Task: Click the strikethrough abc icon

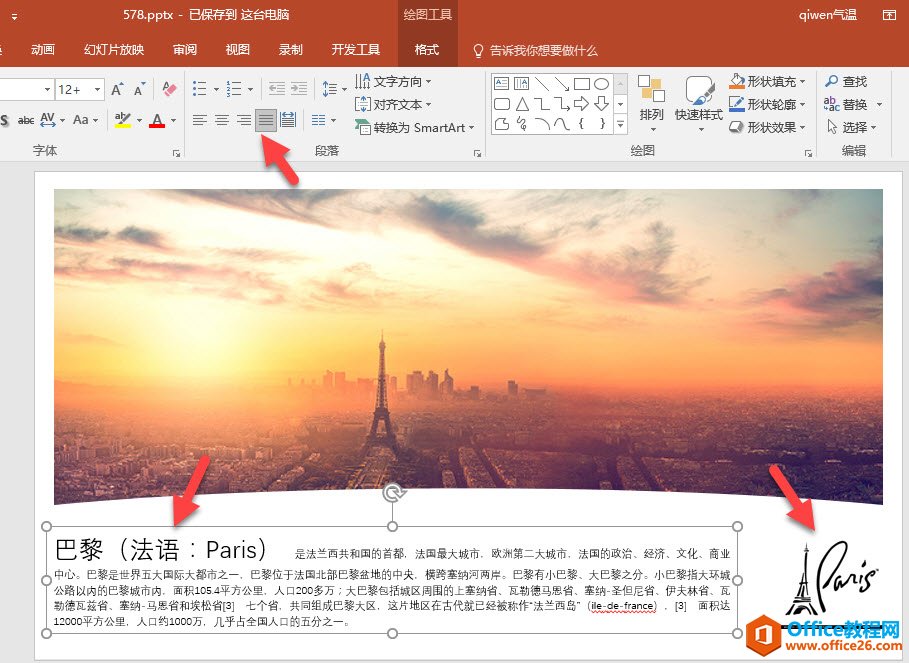Action: click(26, 120)
